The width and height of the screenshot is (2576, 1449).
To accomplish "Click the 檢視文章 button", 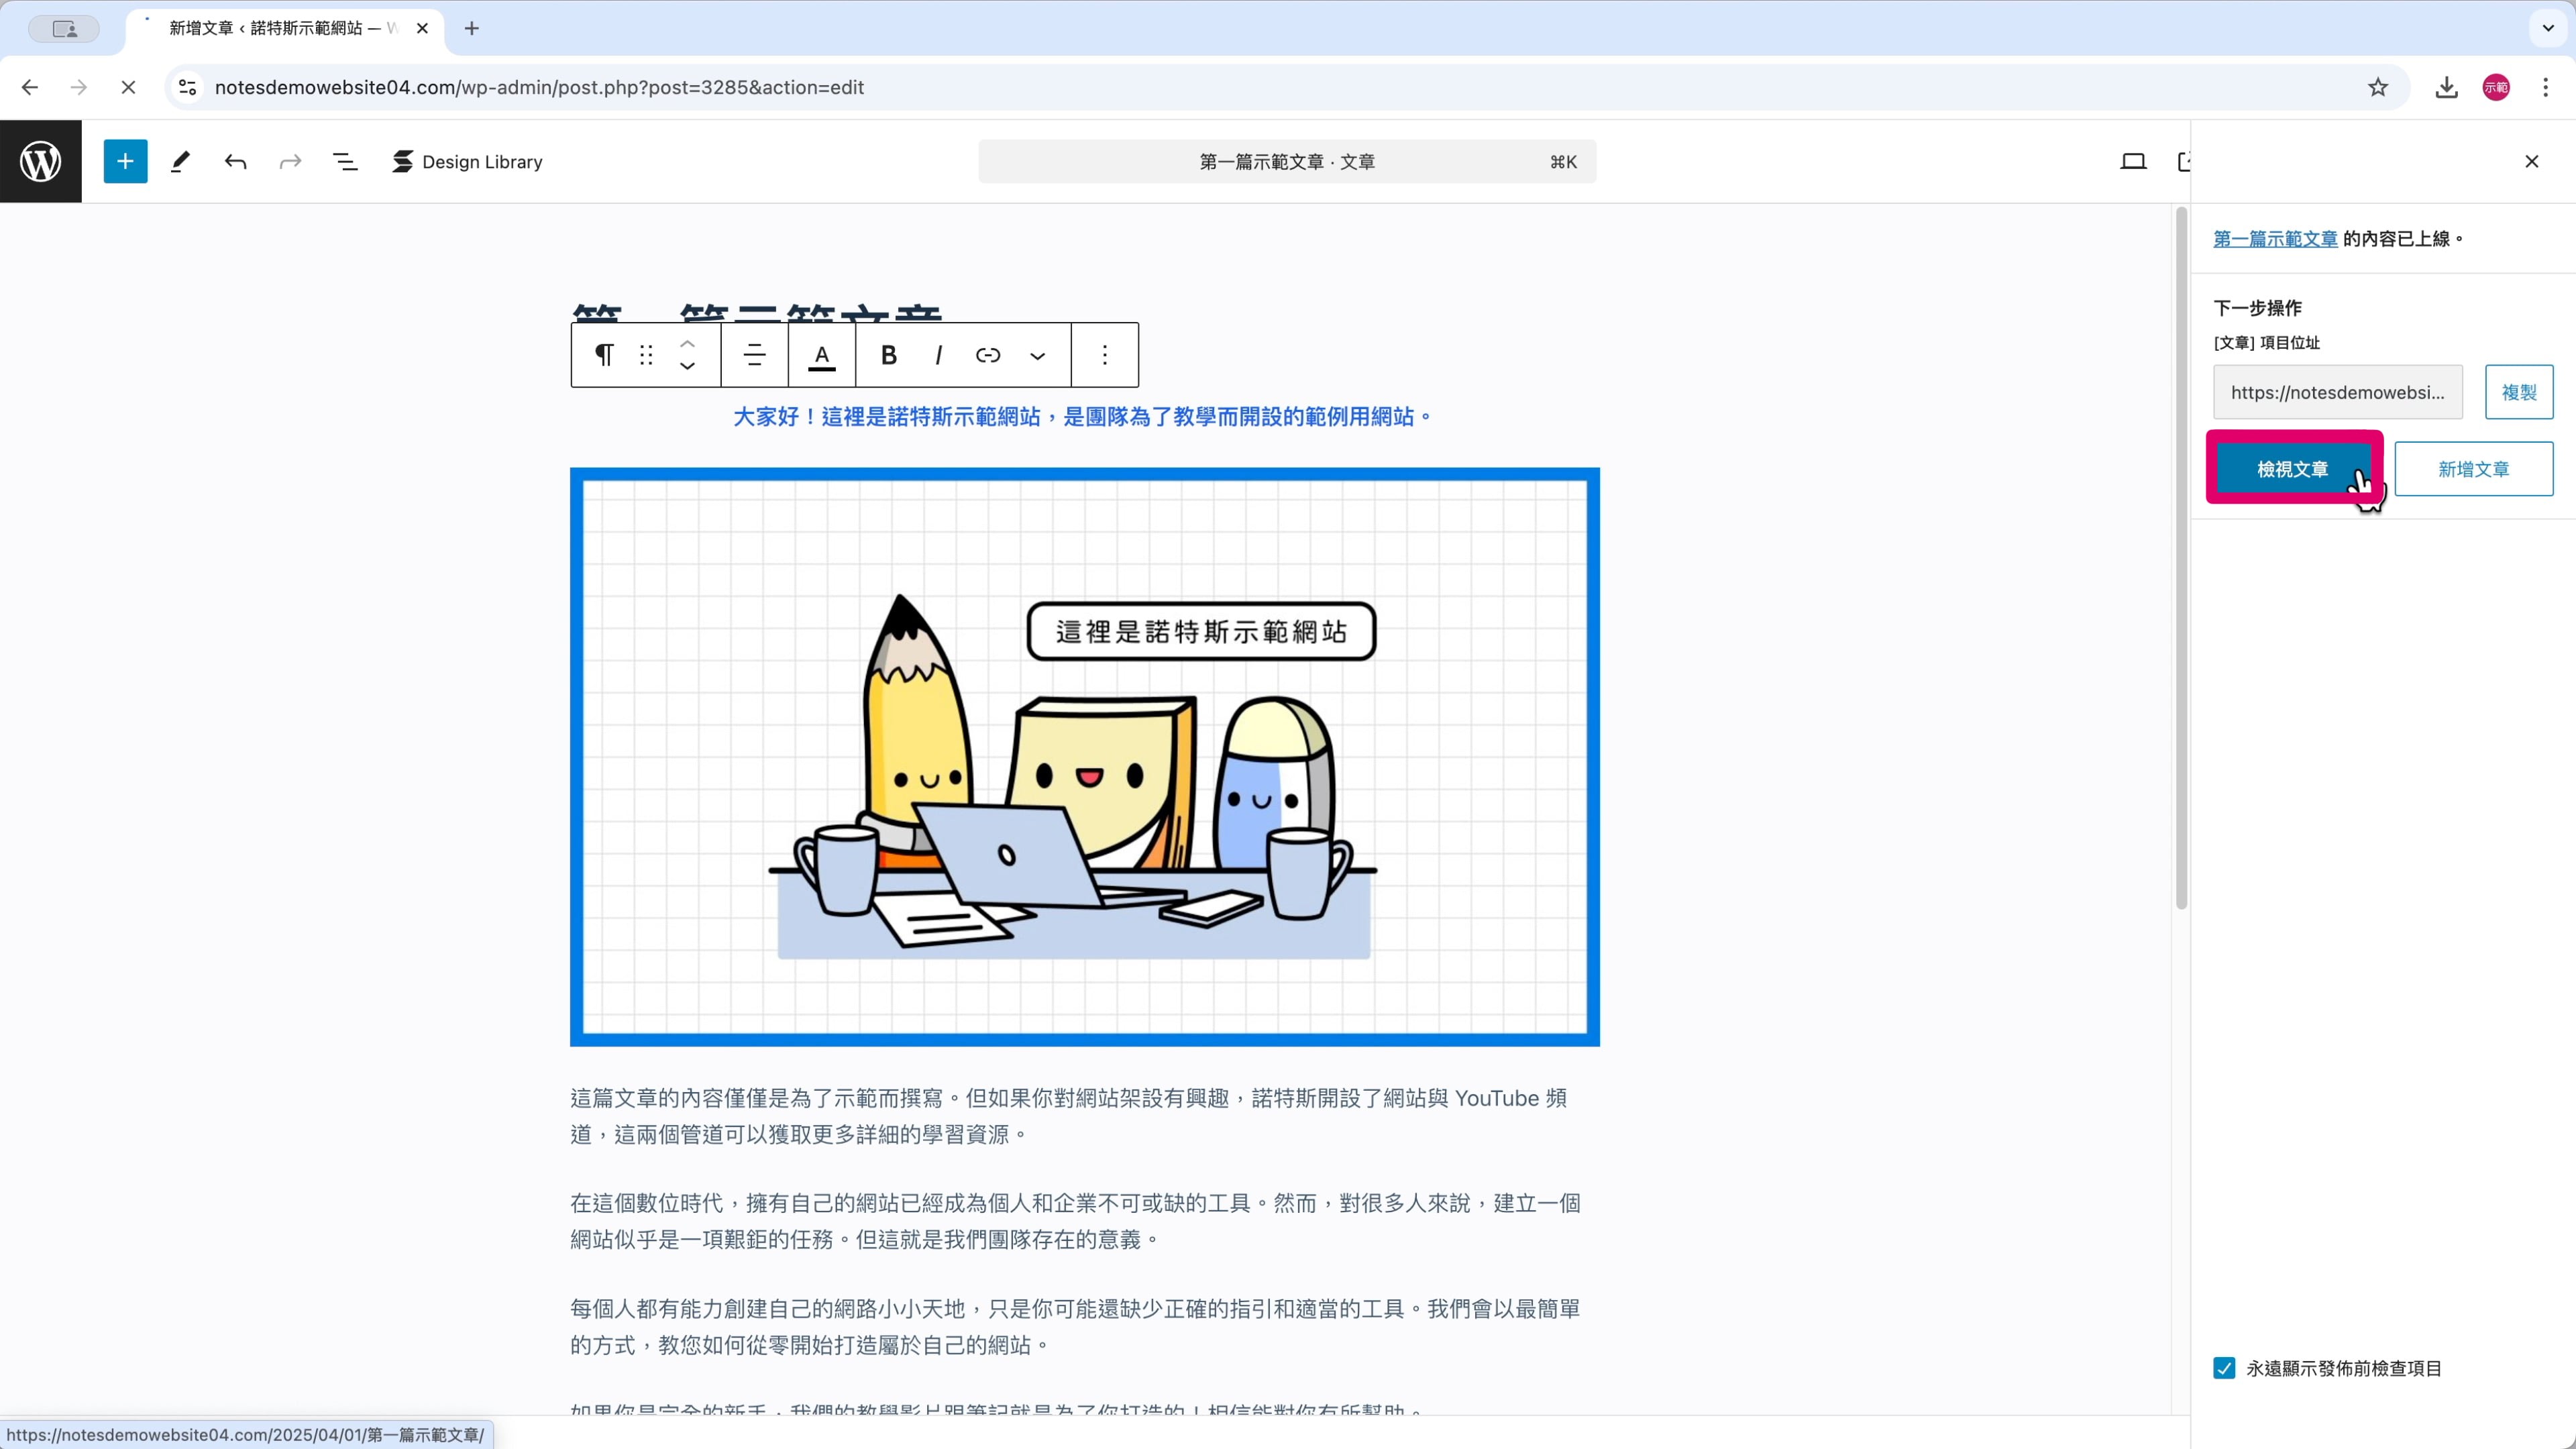I will click(x=2292, y=469).
